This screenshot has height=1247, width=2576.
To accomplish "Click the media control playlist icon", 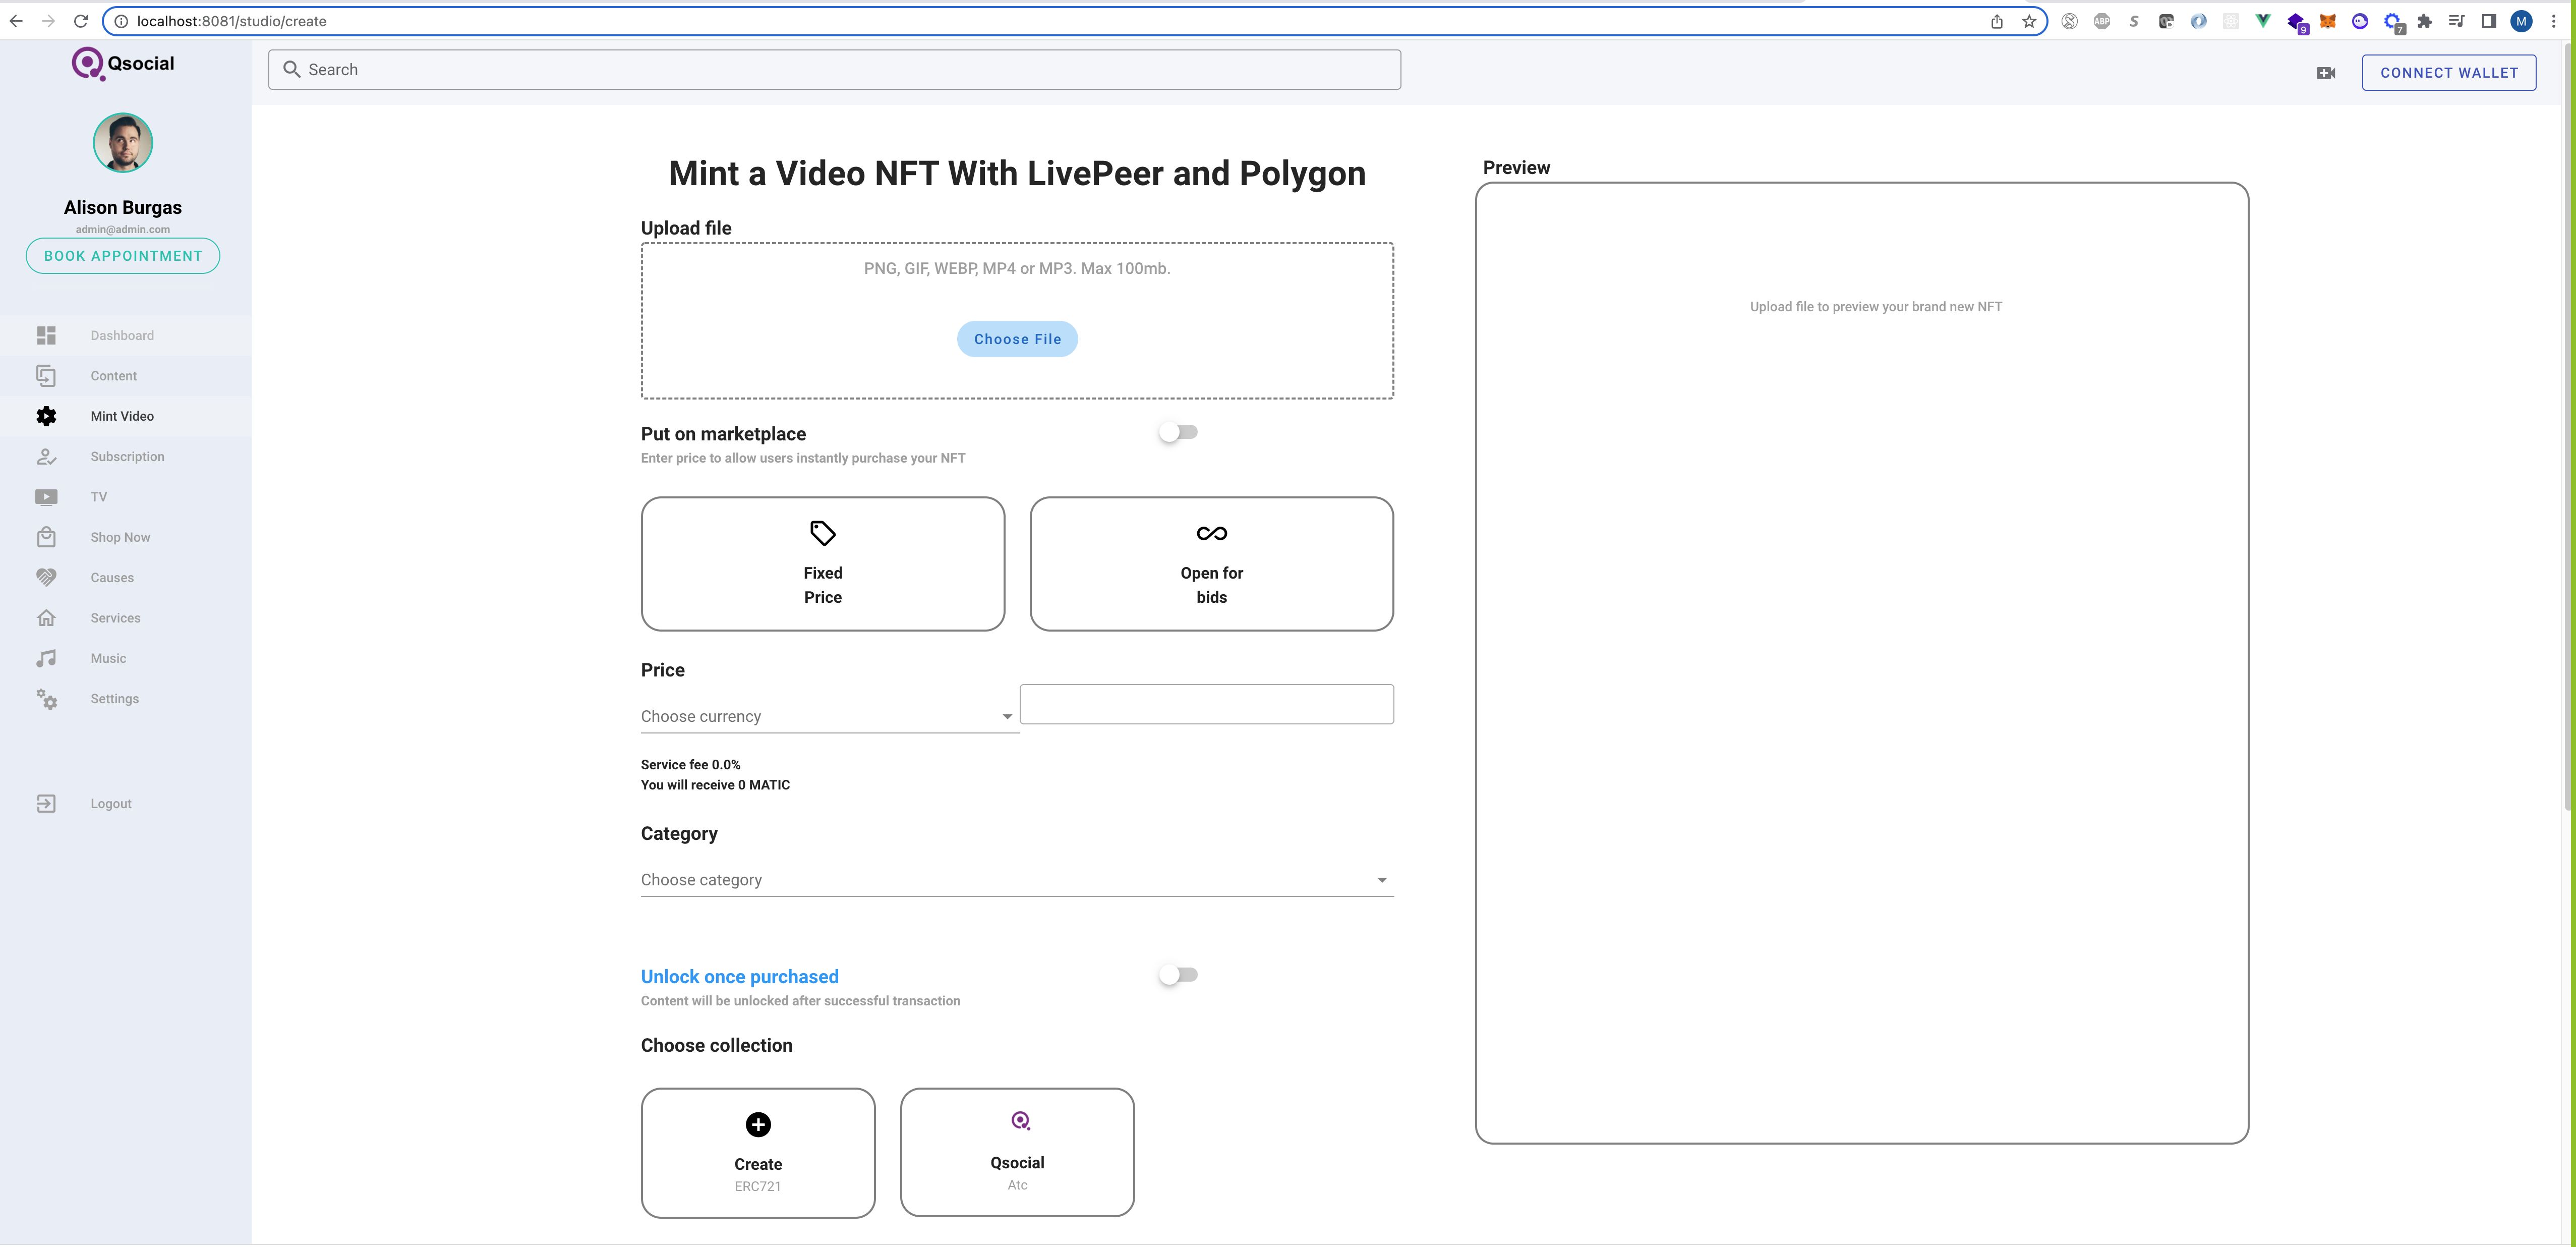I will click(x=2456, y=21).
